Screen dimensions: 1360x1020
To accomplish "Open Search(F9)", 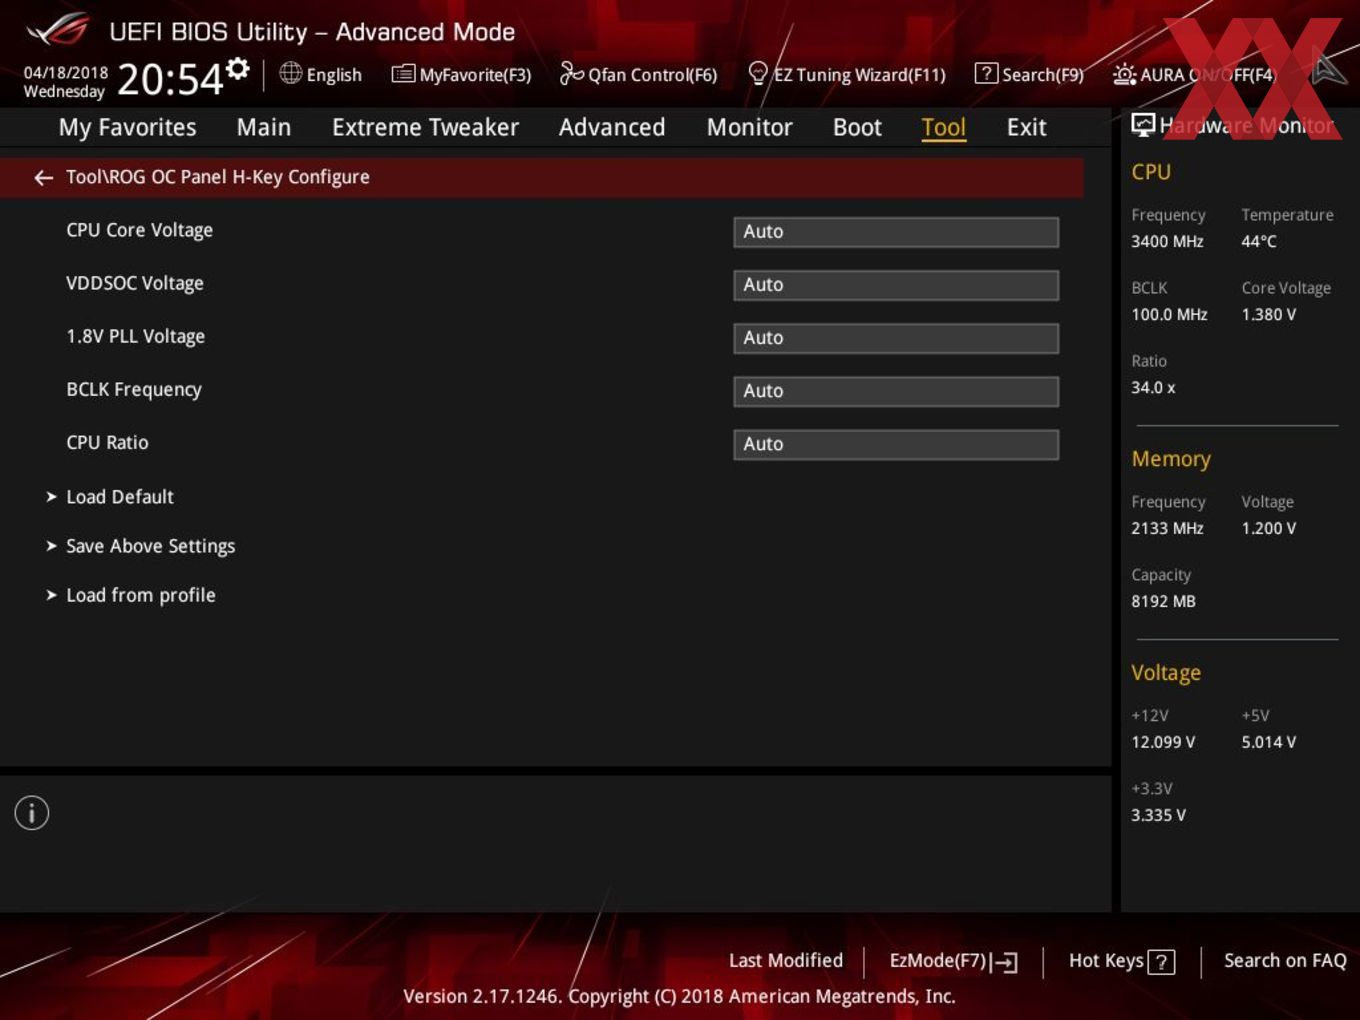I will tap(1029, 74).
